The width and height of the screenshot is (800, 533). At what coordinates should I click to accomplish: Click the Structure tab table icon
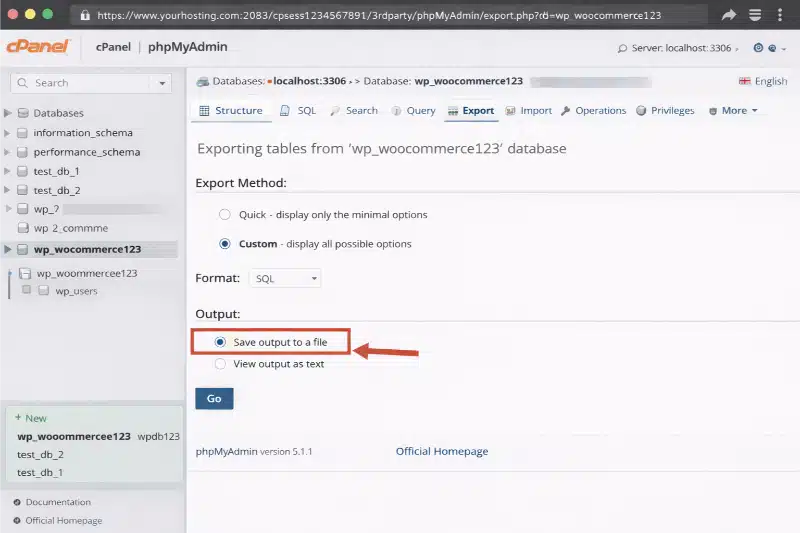pos(204,111)
